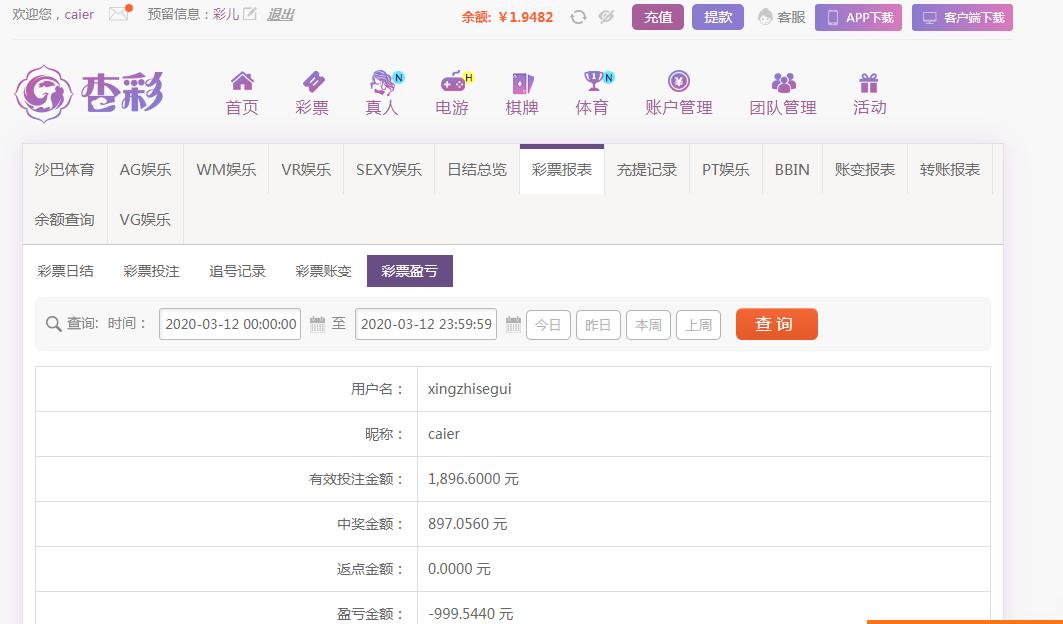Select 彩票盈亏 sub-tab
The width and height of the screenshot is (1063, 624).
409,271
